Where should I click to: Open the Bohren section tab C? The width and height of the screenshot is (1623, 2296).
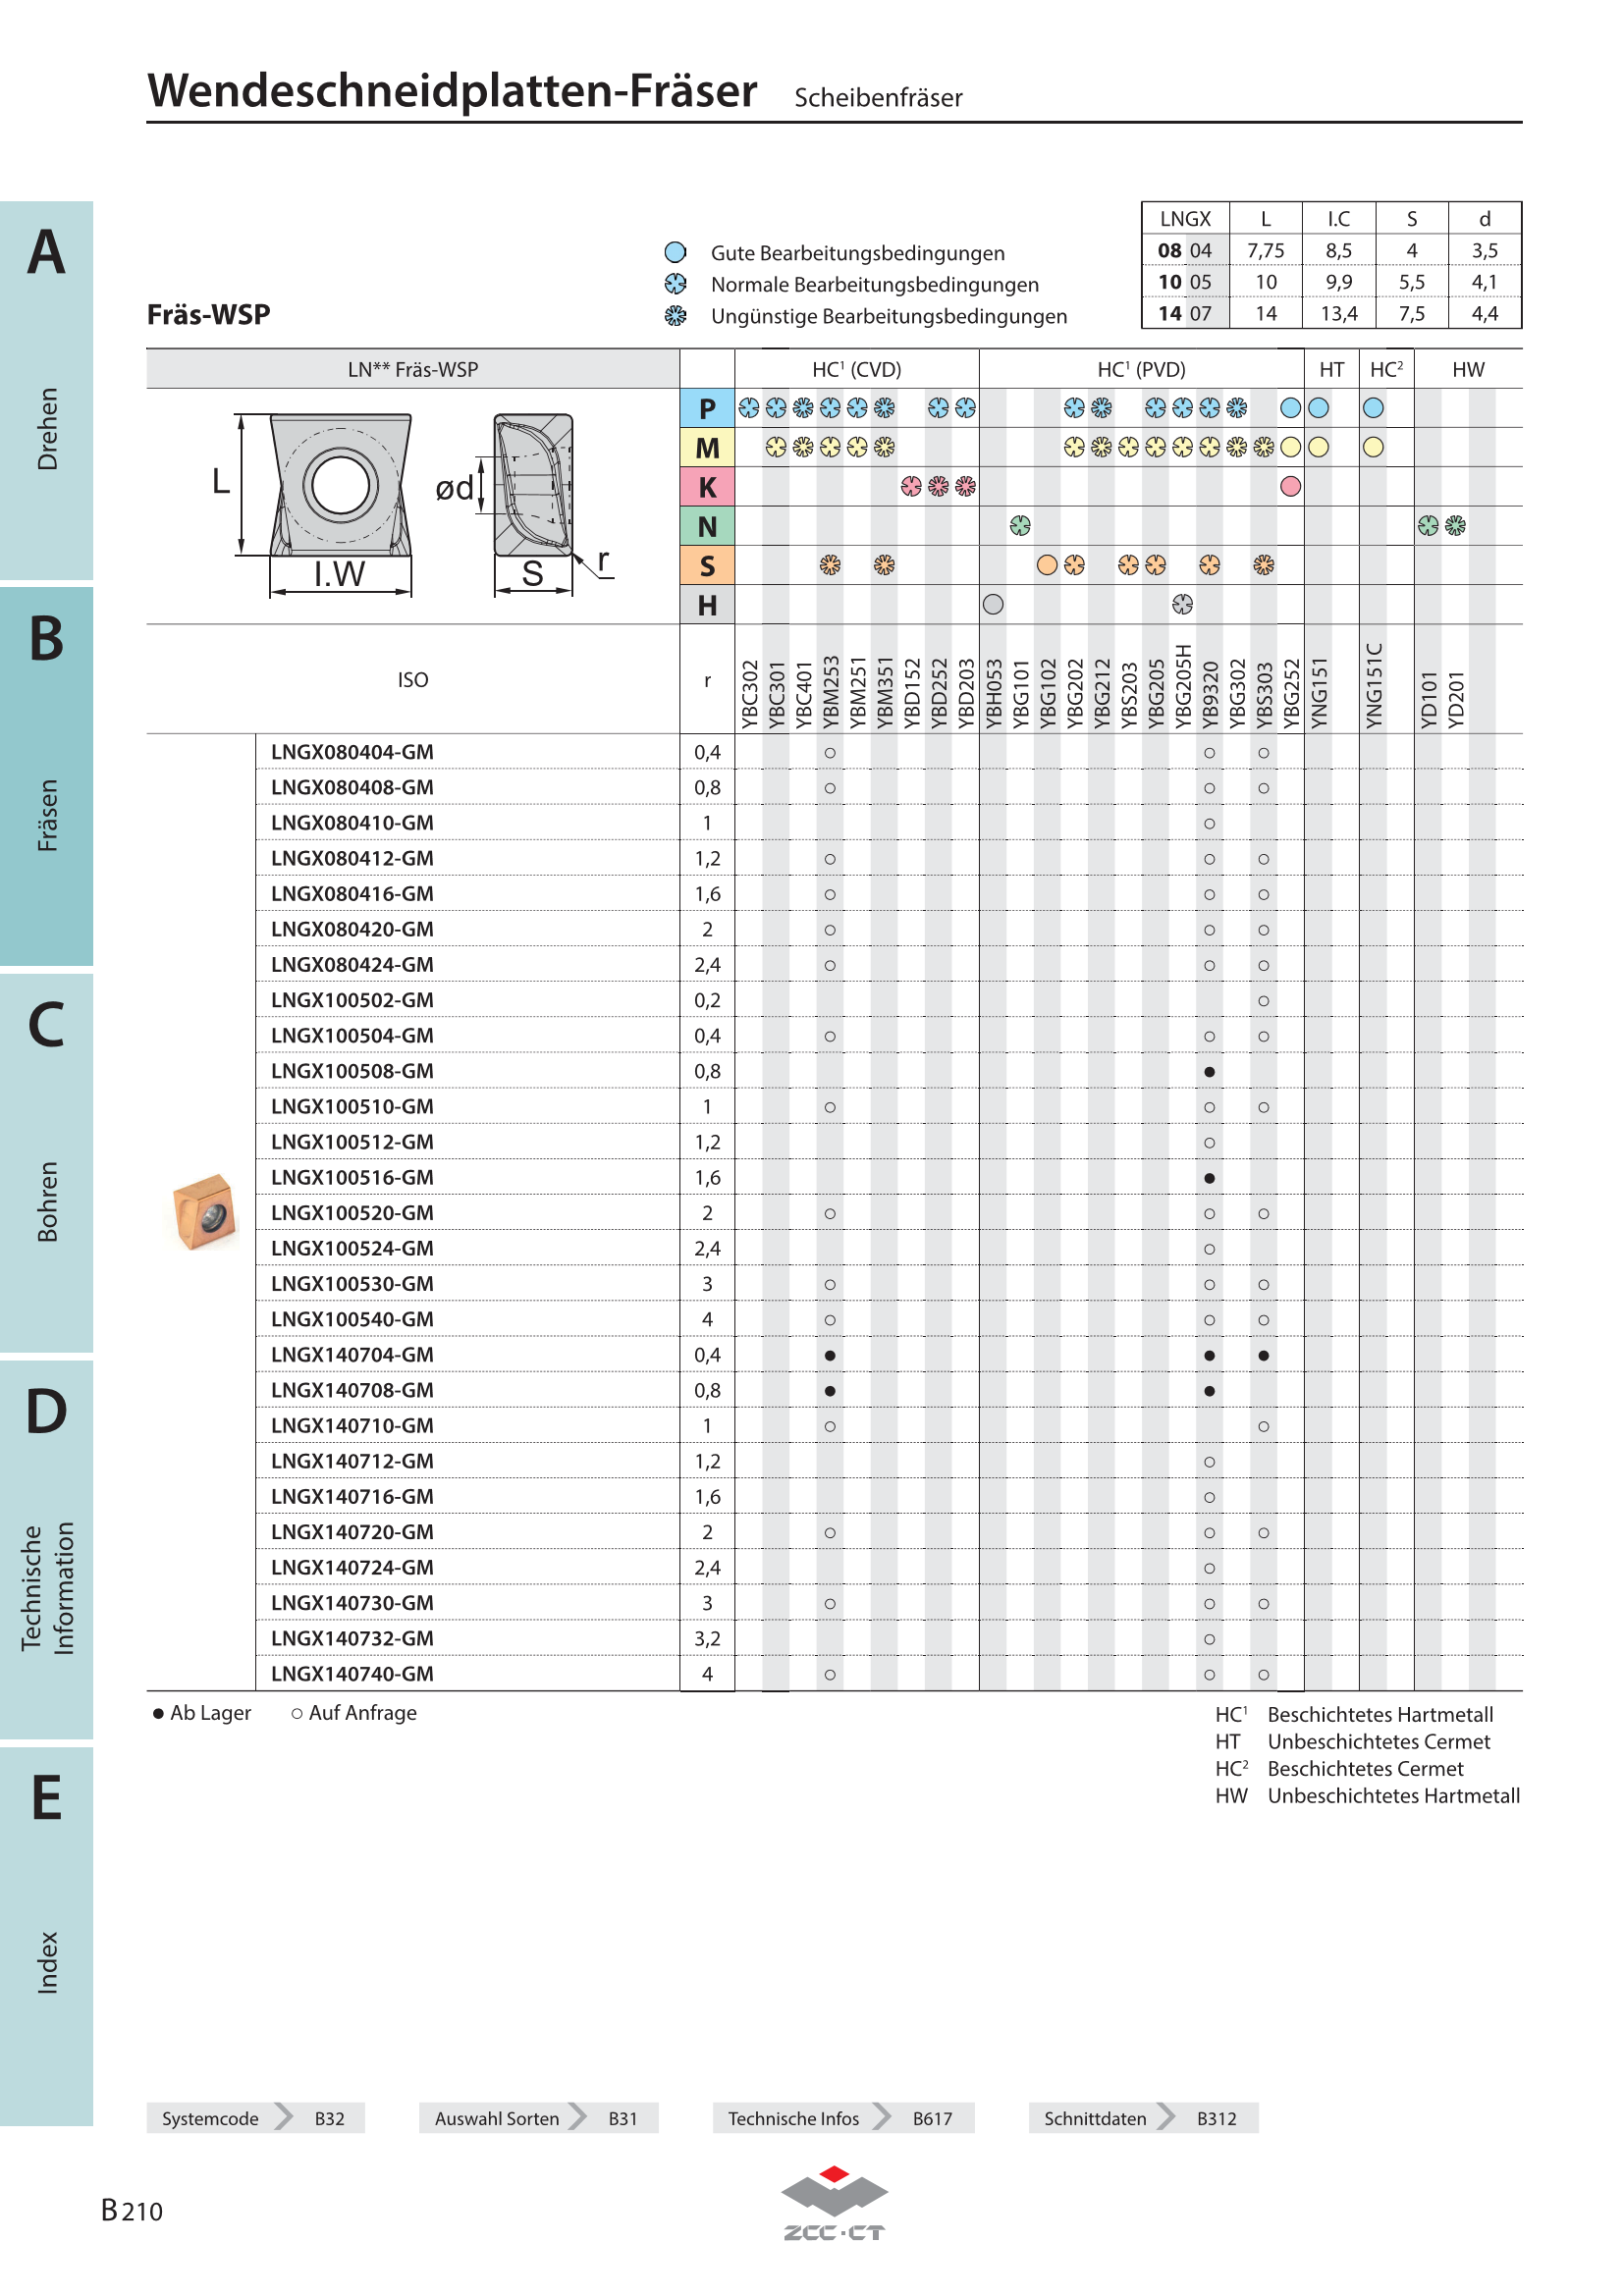[46, 1163]
